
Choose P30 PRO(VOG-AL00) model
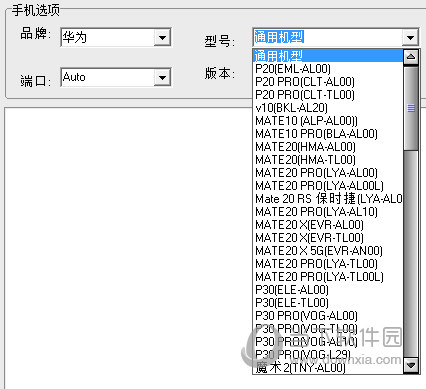pos(328,316)
